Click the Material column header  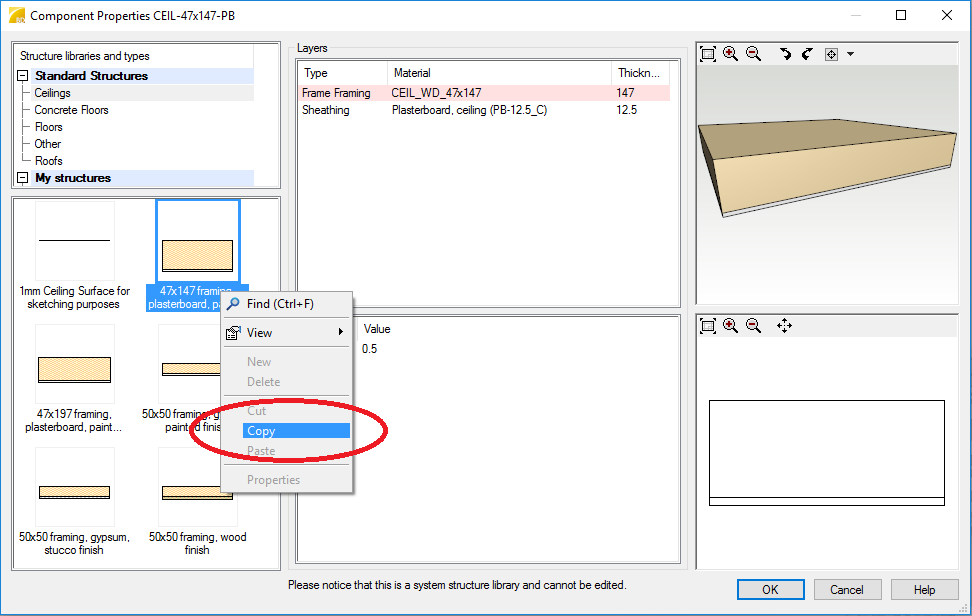[x=499, y=73]
